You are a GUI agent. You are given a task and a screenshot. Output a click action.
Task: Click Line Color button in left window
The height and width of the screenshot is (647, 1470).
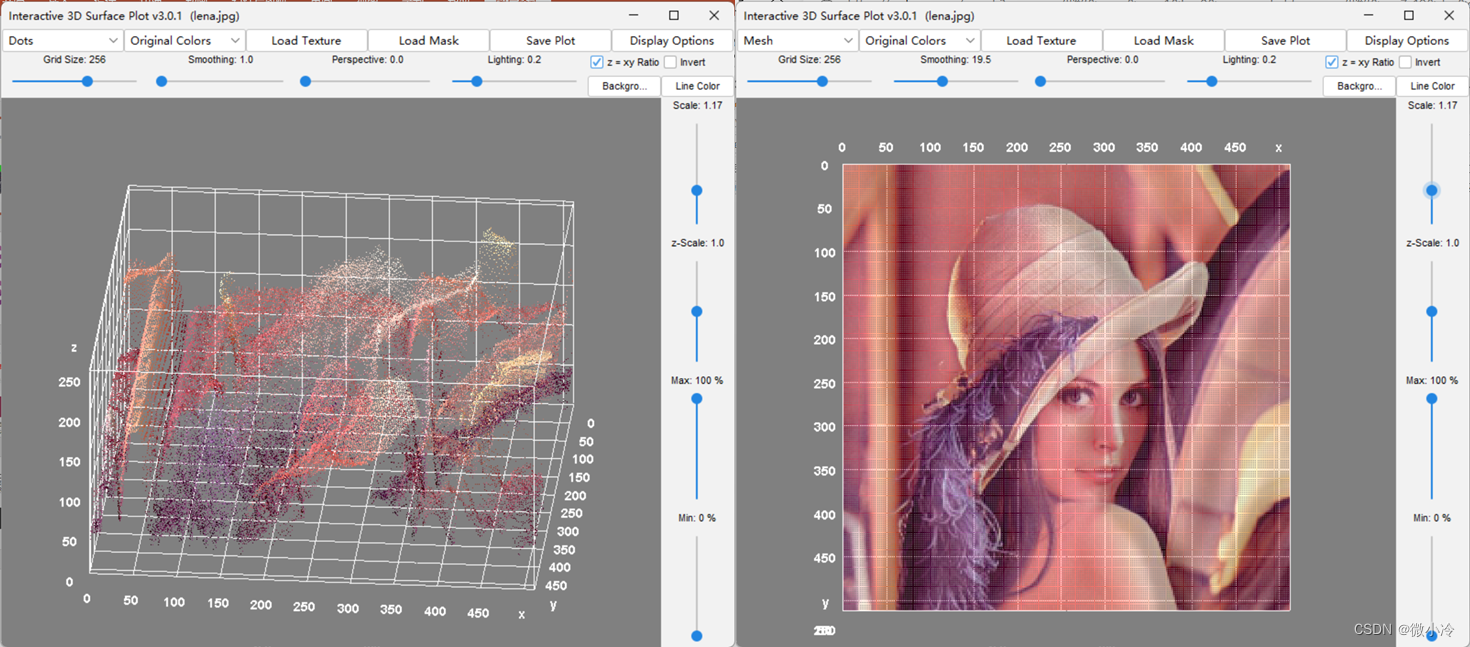pyautogui.click(x=697, y=86)
